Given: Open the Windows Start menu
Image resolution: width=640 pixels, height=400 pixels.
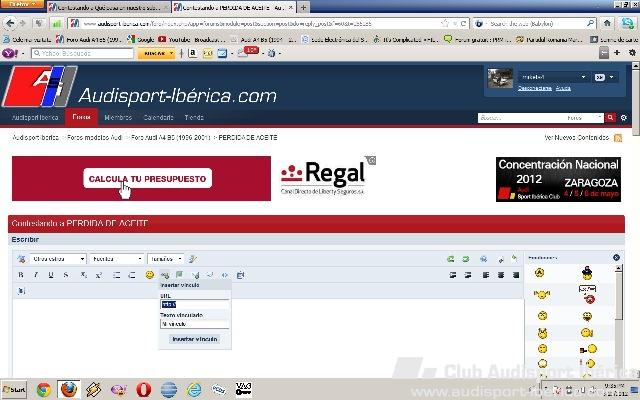Looking at the screenshot, I should coord(14,390).
